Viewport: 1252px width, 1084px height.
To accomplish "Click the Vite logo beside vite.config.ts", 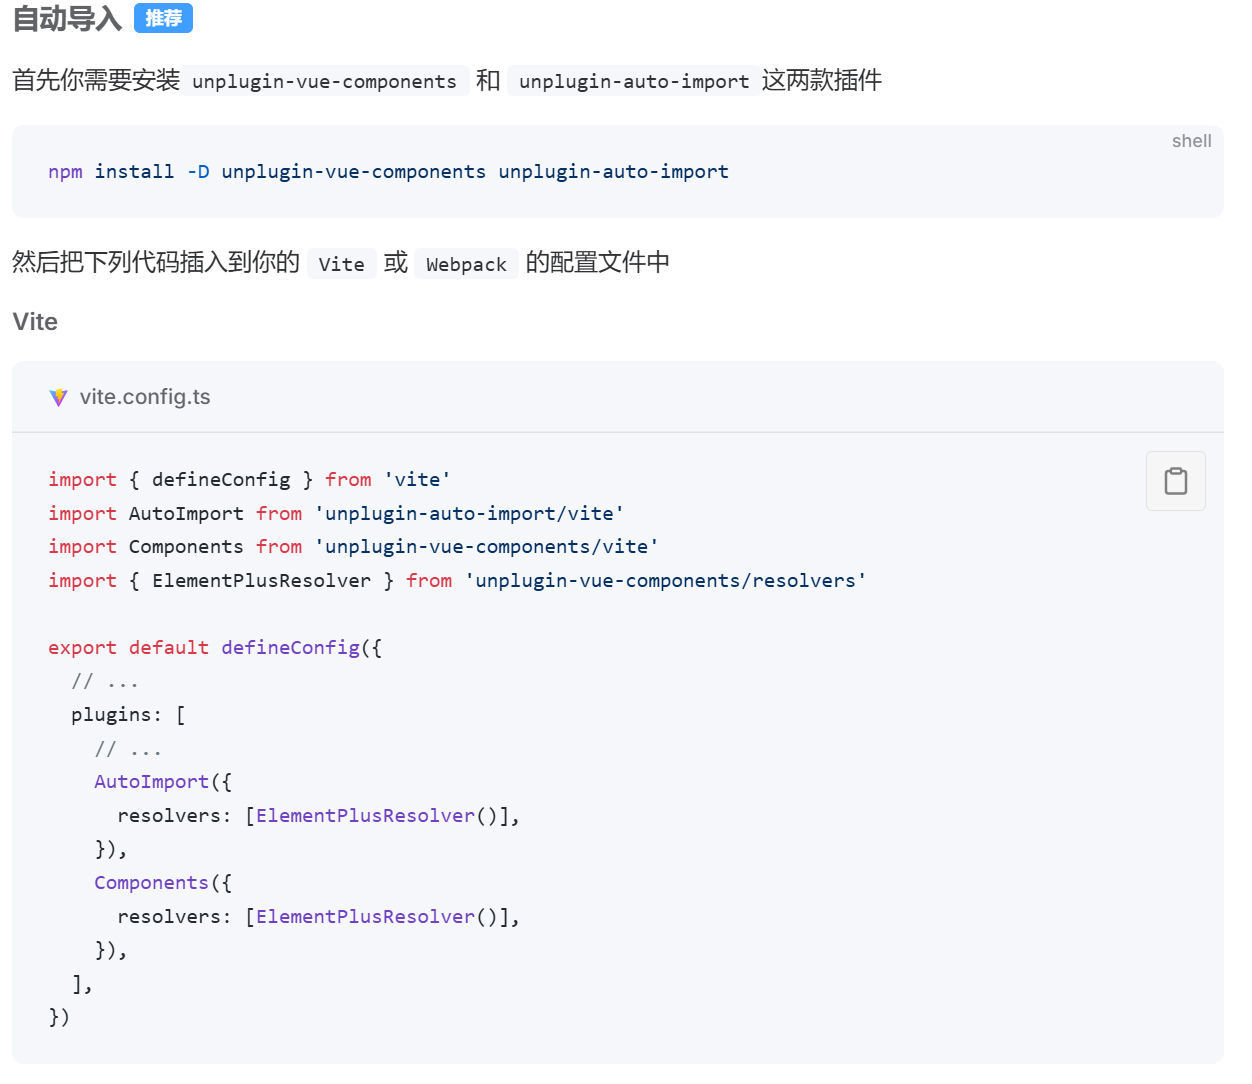I will [59, 397].
